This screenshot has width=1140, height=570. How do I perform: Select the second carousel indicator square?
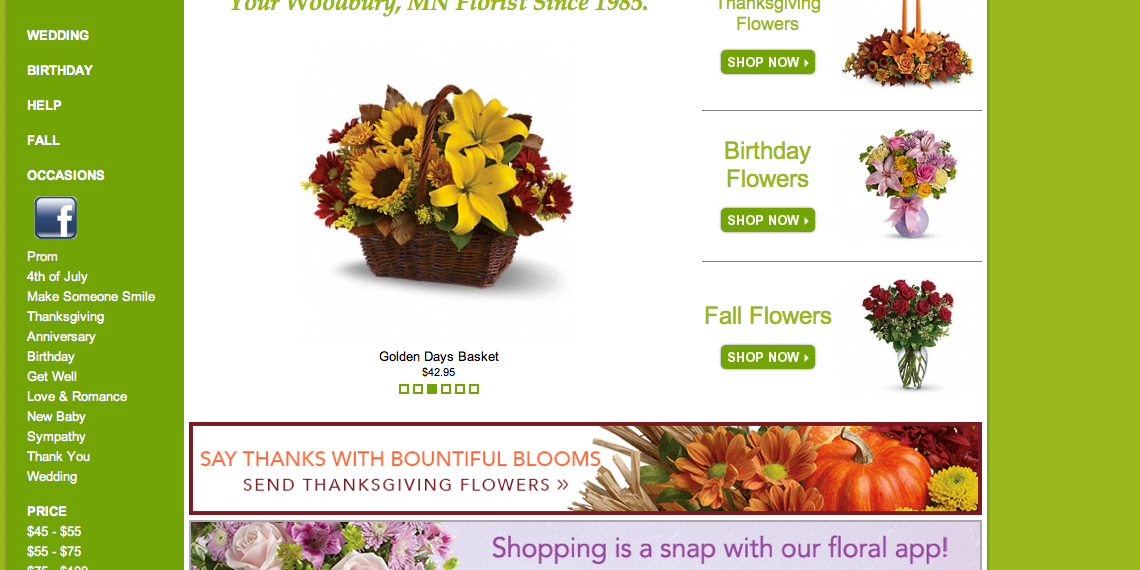coord(418,389)
